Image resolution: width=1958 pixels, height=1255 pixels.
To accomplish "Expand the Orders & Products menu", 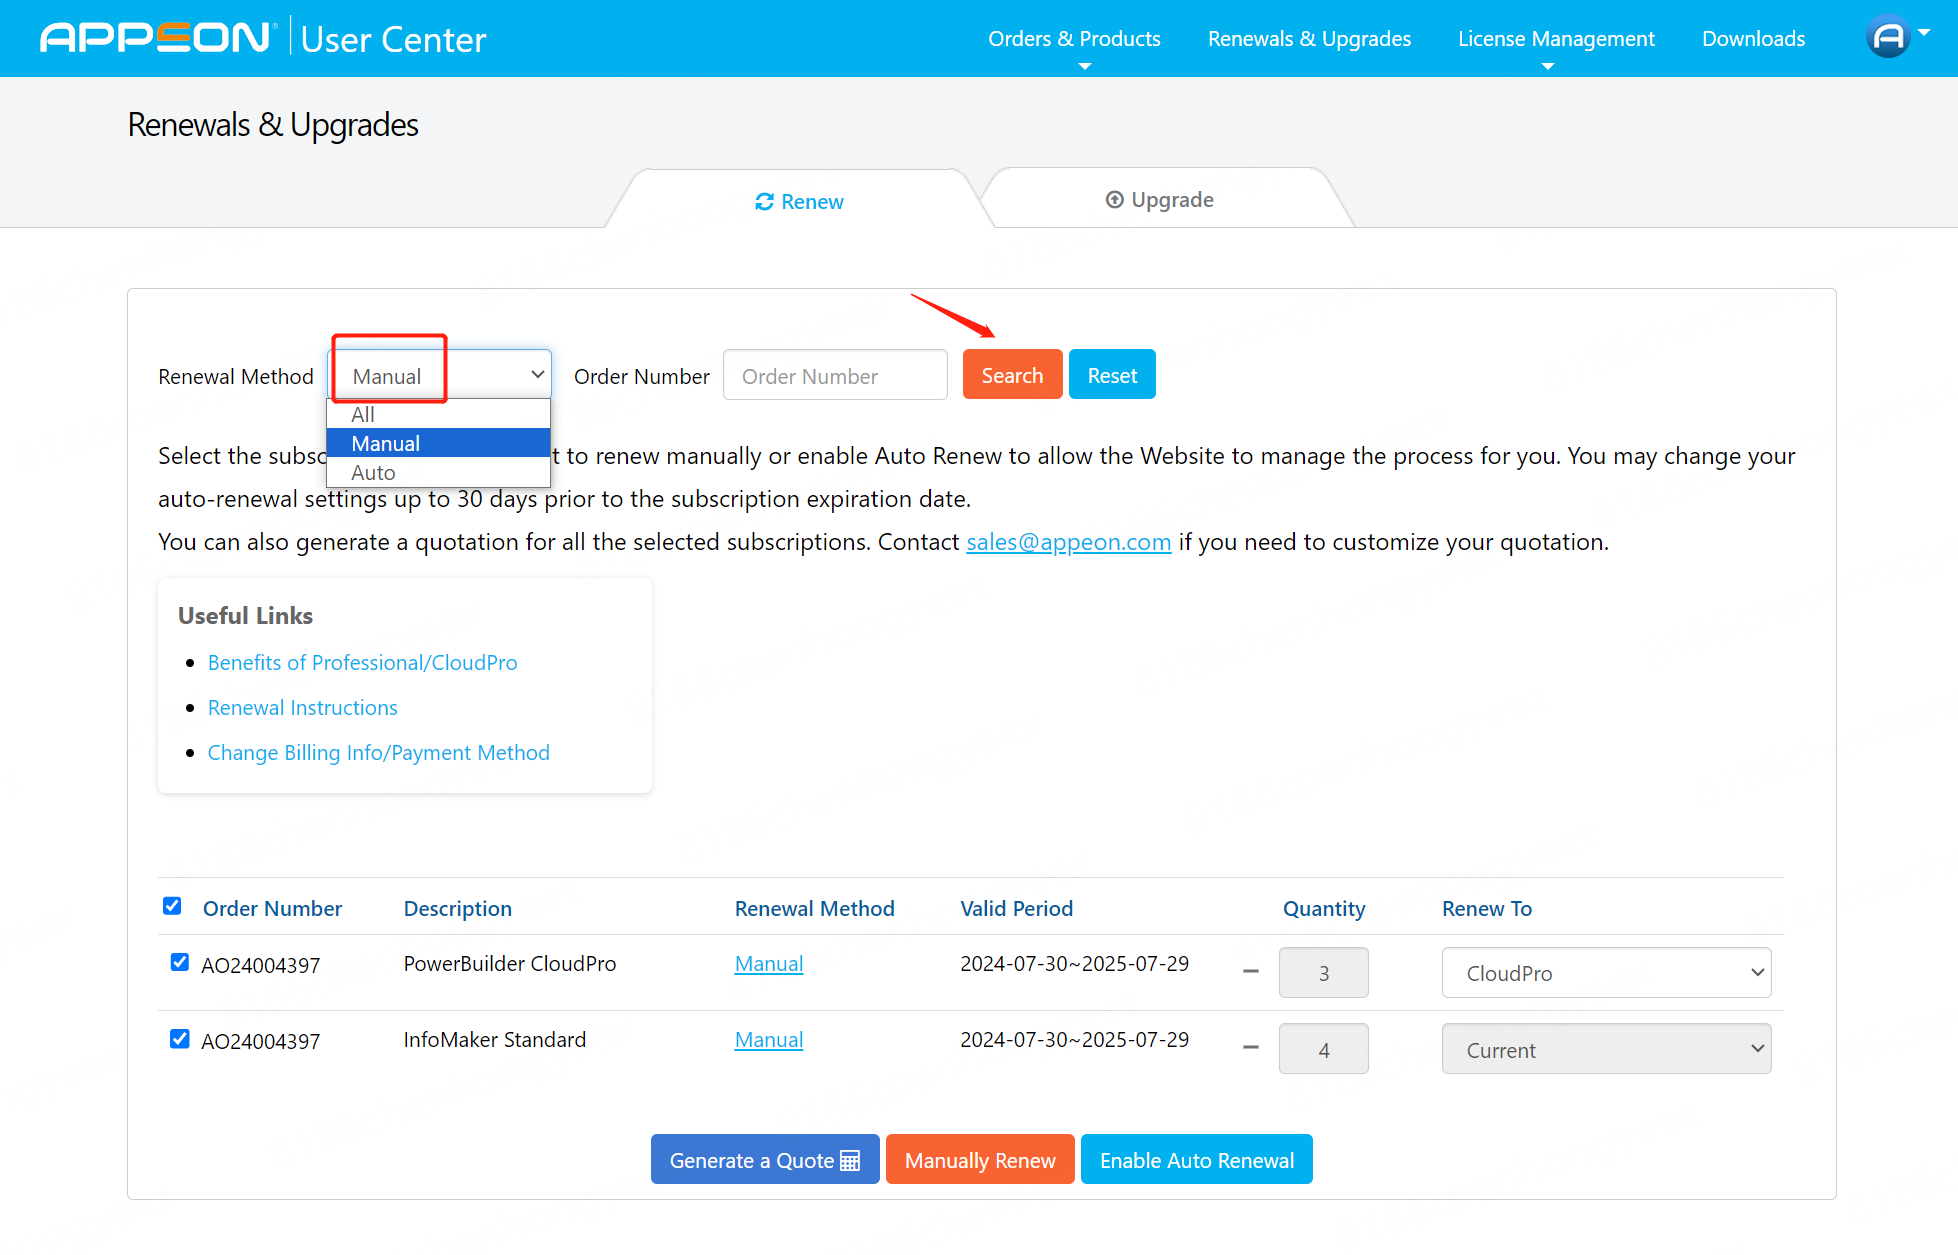I will [x=1074, y=39].
